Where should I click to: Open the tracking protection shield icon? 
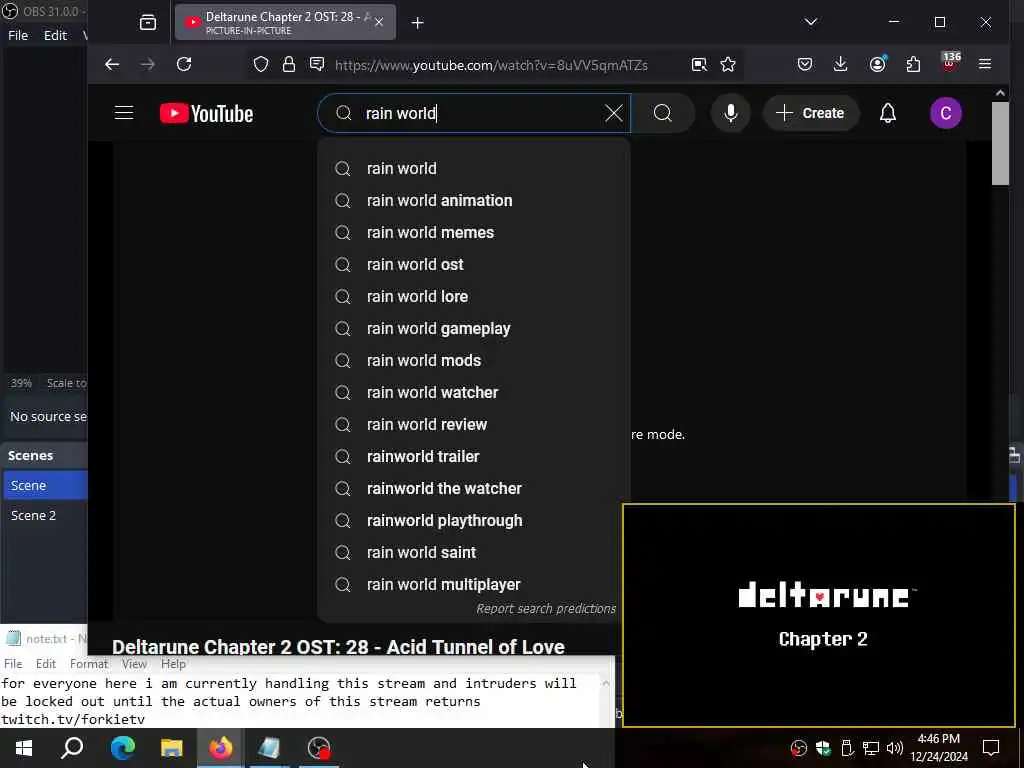click(261, 64)
